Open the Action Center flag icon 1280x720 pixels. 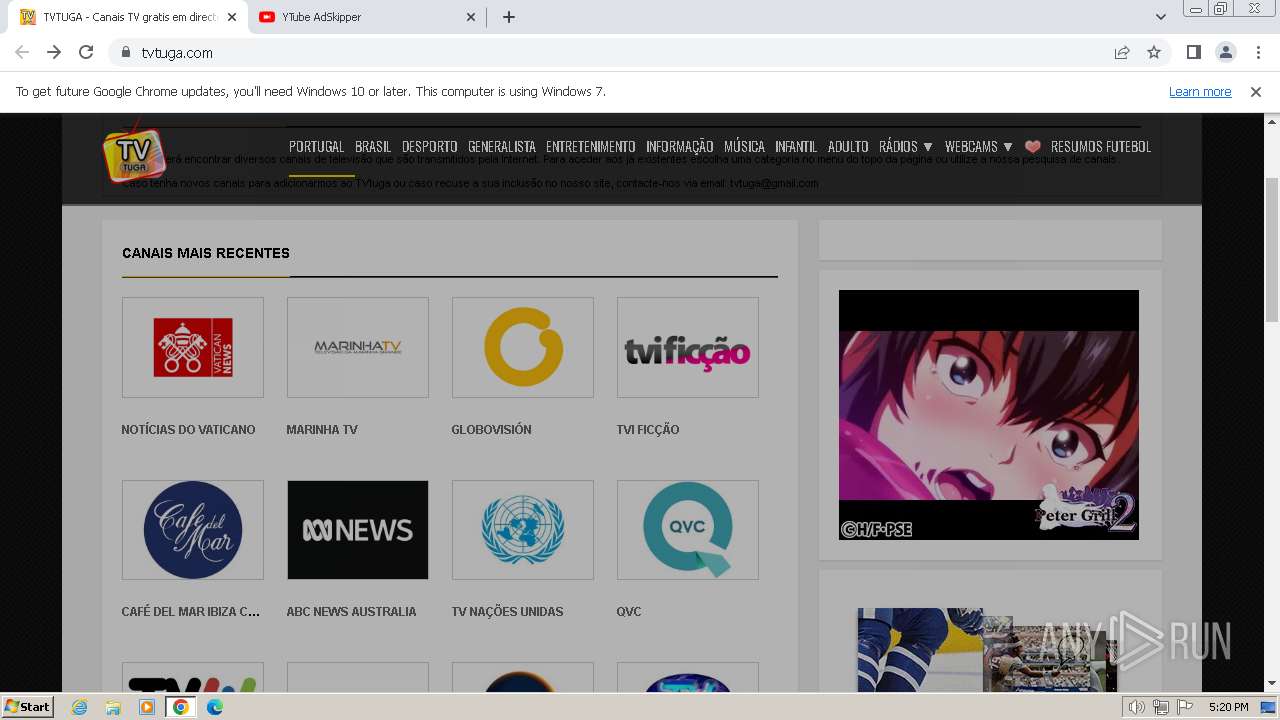click(x=1185, y=707)
